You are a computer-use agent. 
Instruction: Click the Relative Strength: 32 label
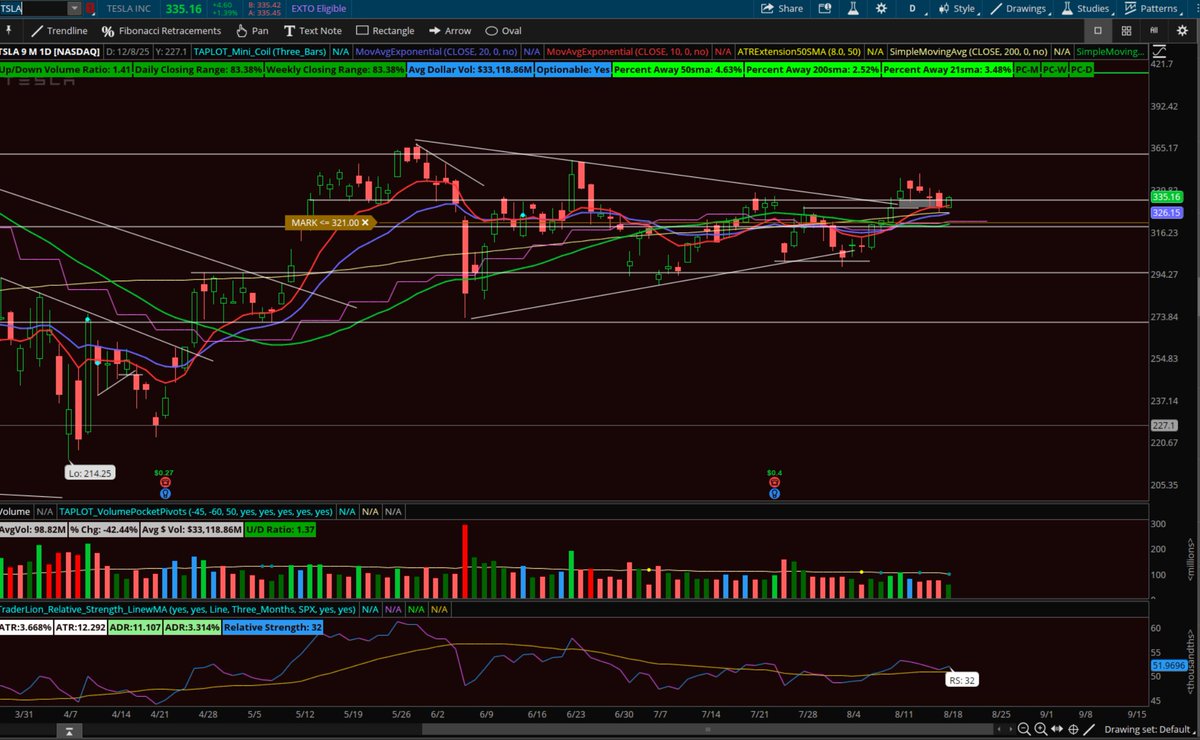pyautogui.click(x=272, y=627)
